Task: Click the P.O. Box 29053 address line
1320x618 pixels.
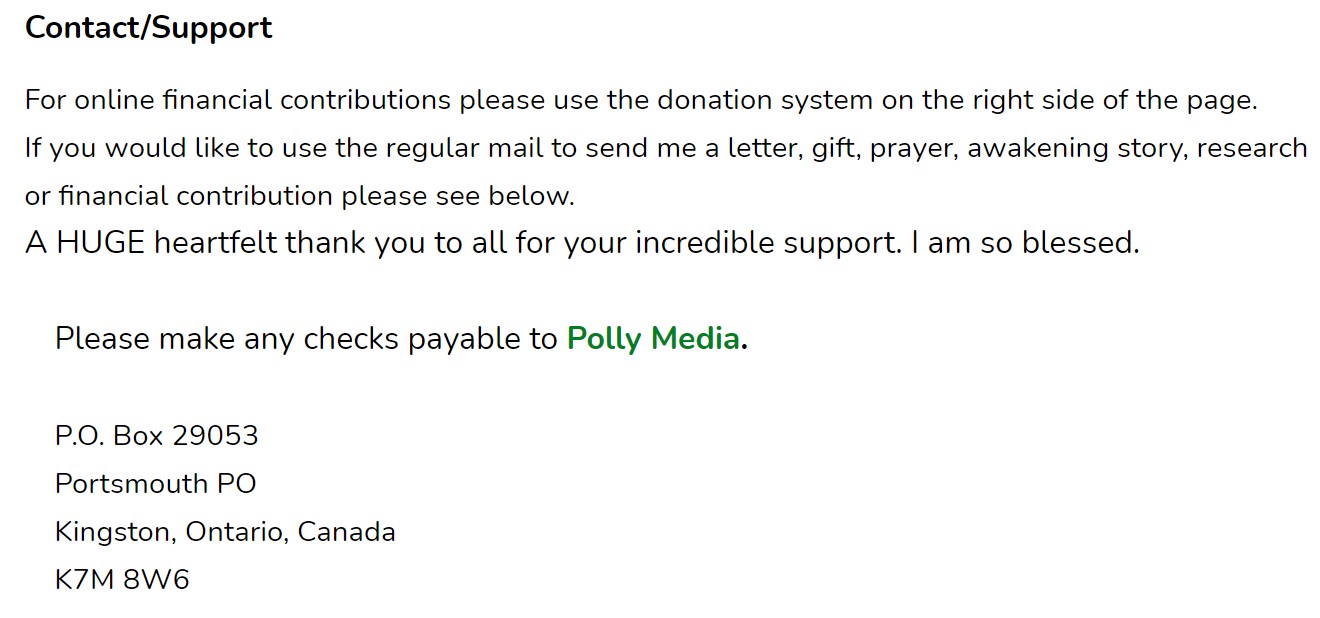Action: click(x=156, y=436)
